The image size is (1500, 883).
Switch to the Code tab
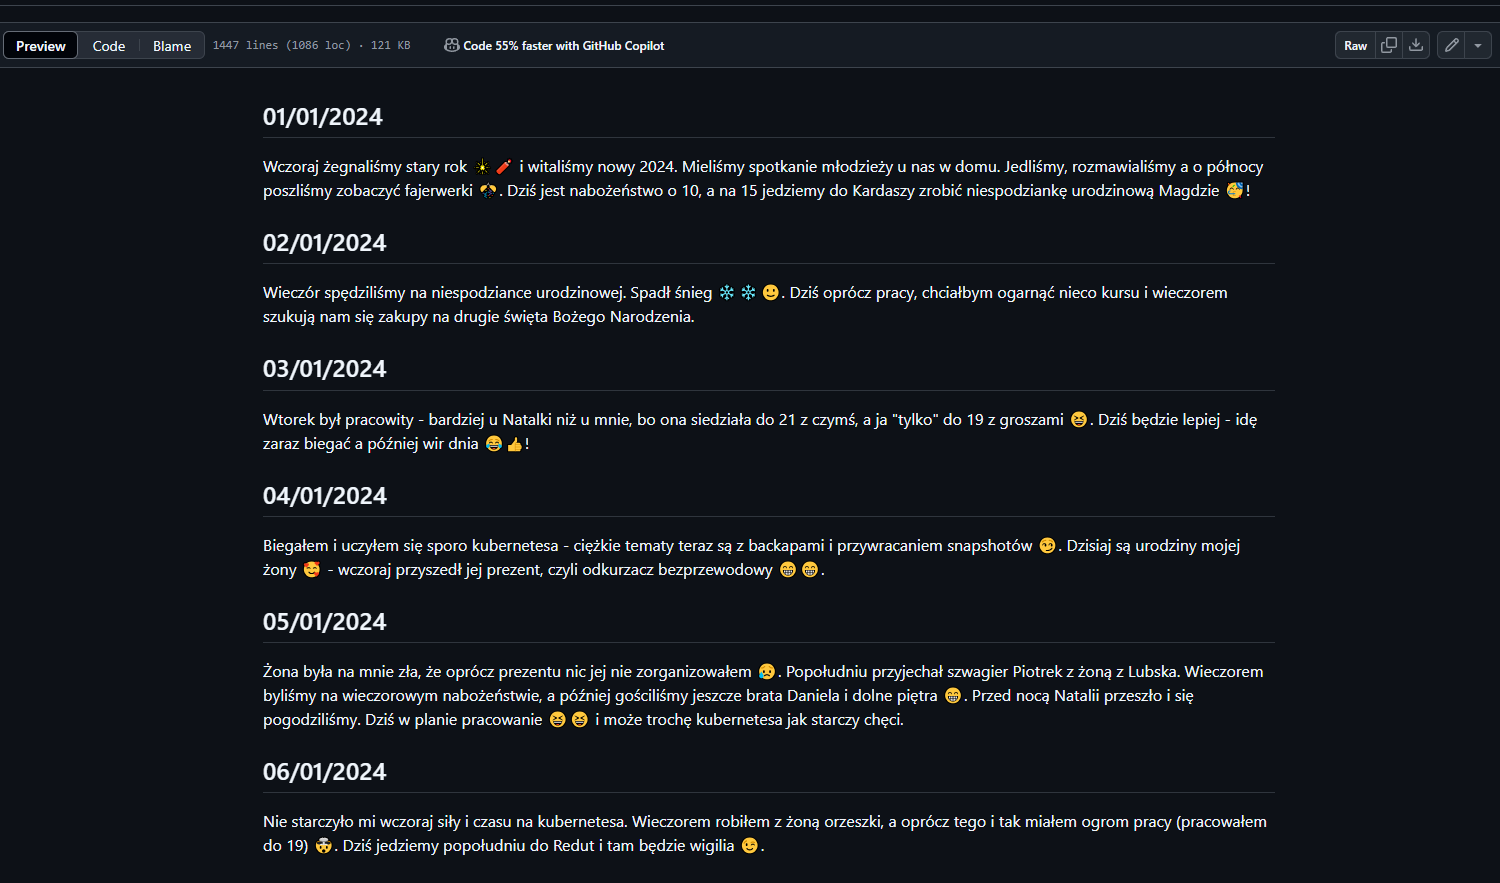pyautogui.click(x=109, y=46)
